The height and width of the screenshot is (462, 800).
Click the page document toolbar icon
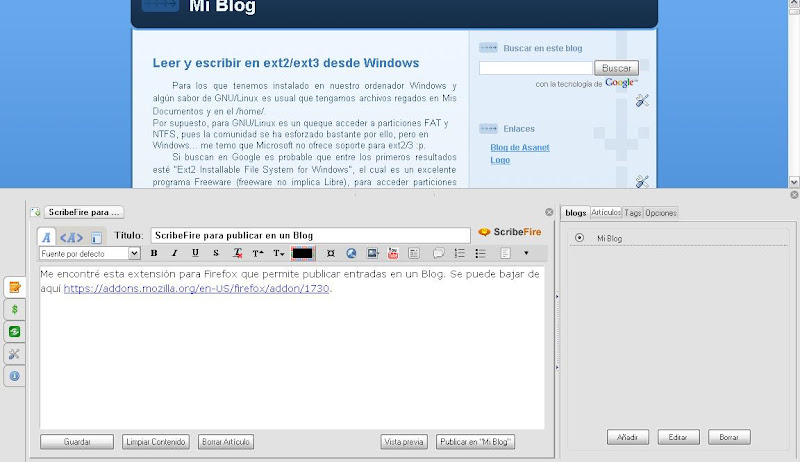point(505,253)
